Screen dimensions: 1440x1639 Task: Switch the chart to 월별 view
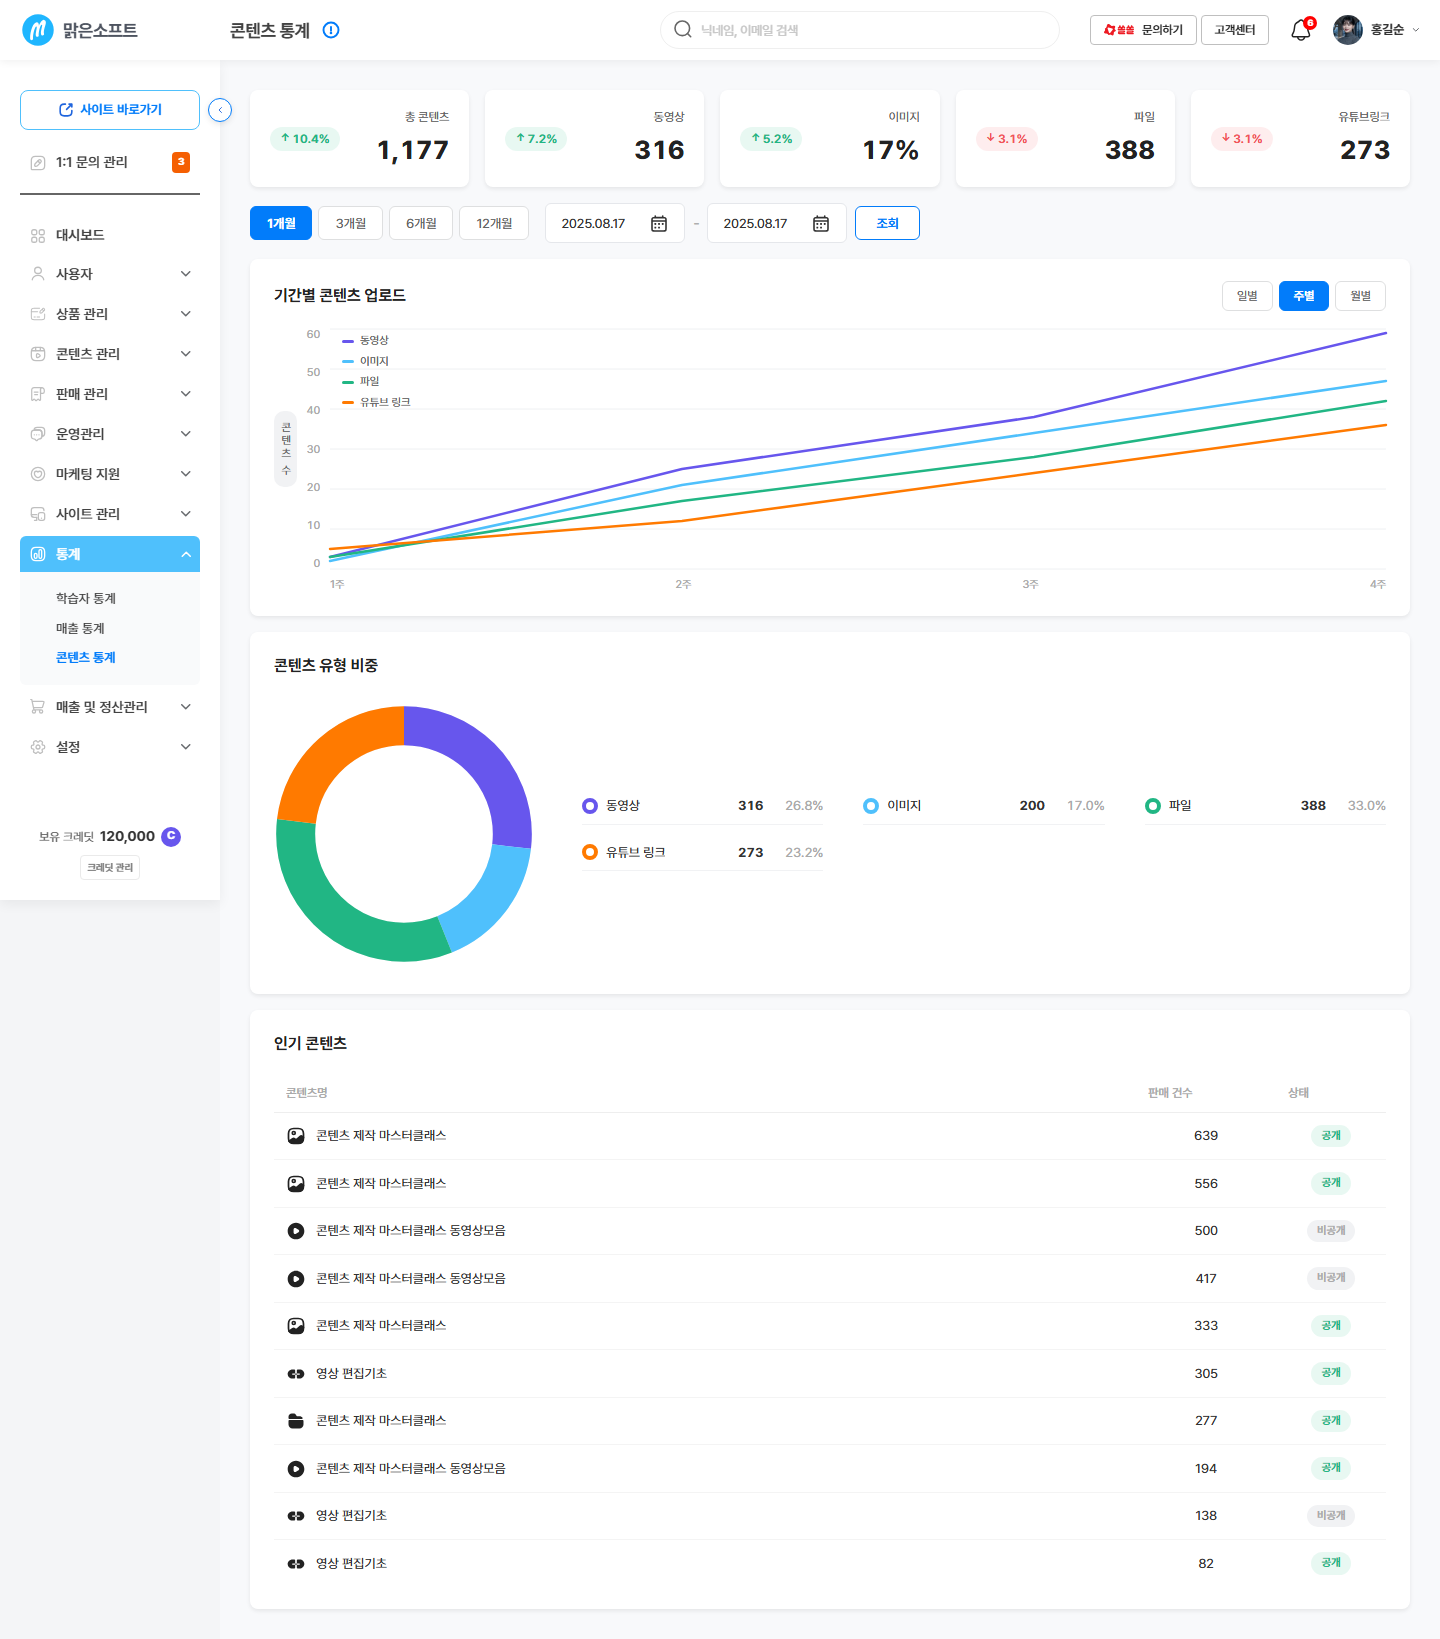[1360, 296]
